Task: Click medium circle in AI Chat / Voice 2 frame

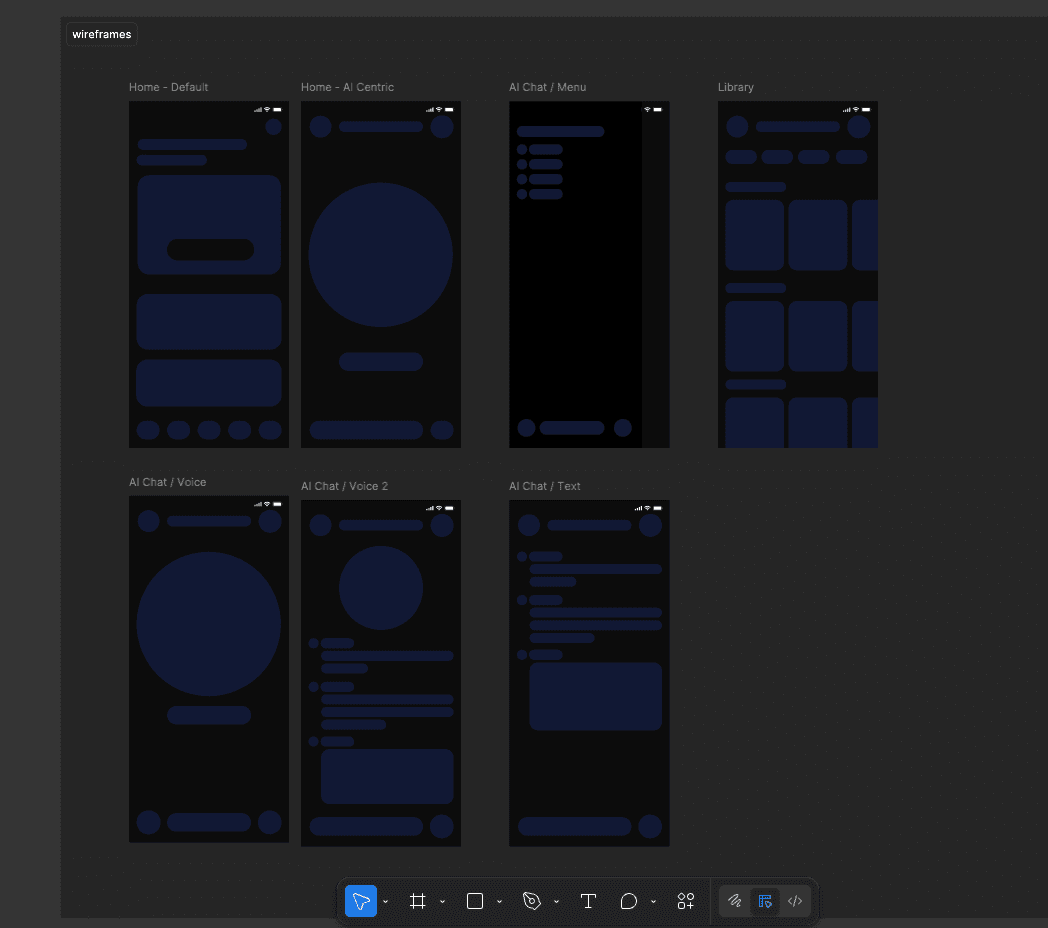Action: tap(381, 588)
